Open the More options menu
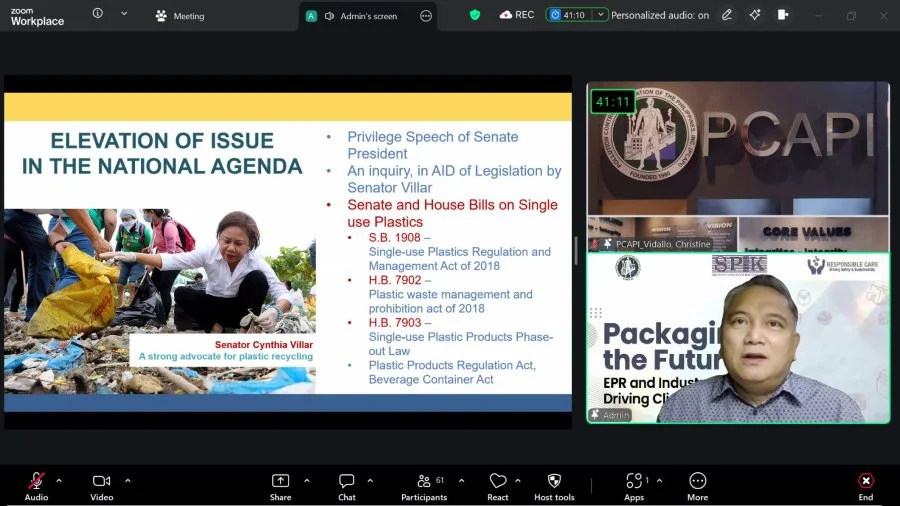The image size is (900, 506). click(x=697, y=486)
